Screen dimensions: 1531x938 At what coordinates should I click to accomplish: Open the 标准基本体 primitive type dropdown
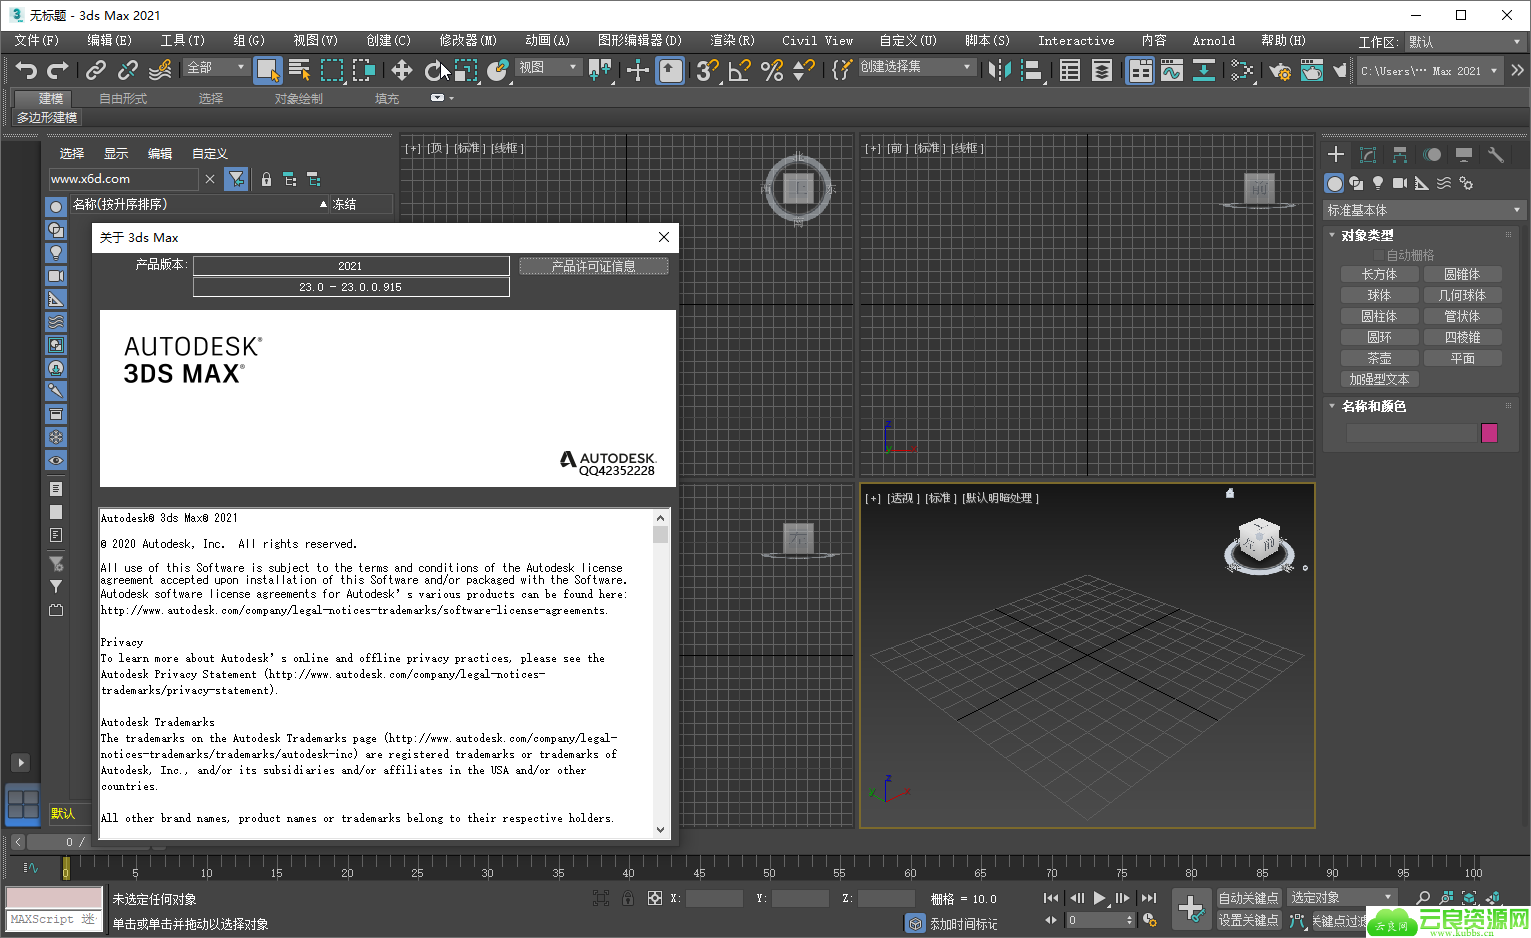[x=1423, y=210]
